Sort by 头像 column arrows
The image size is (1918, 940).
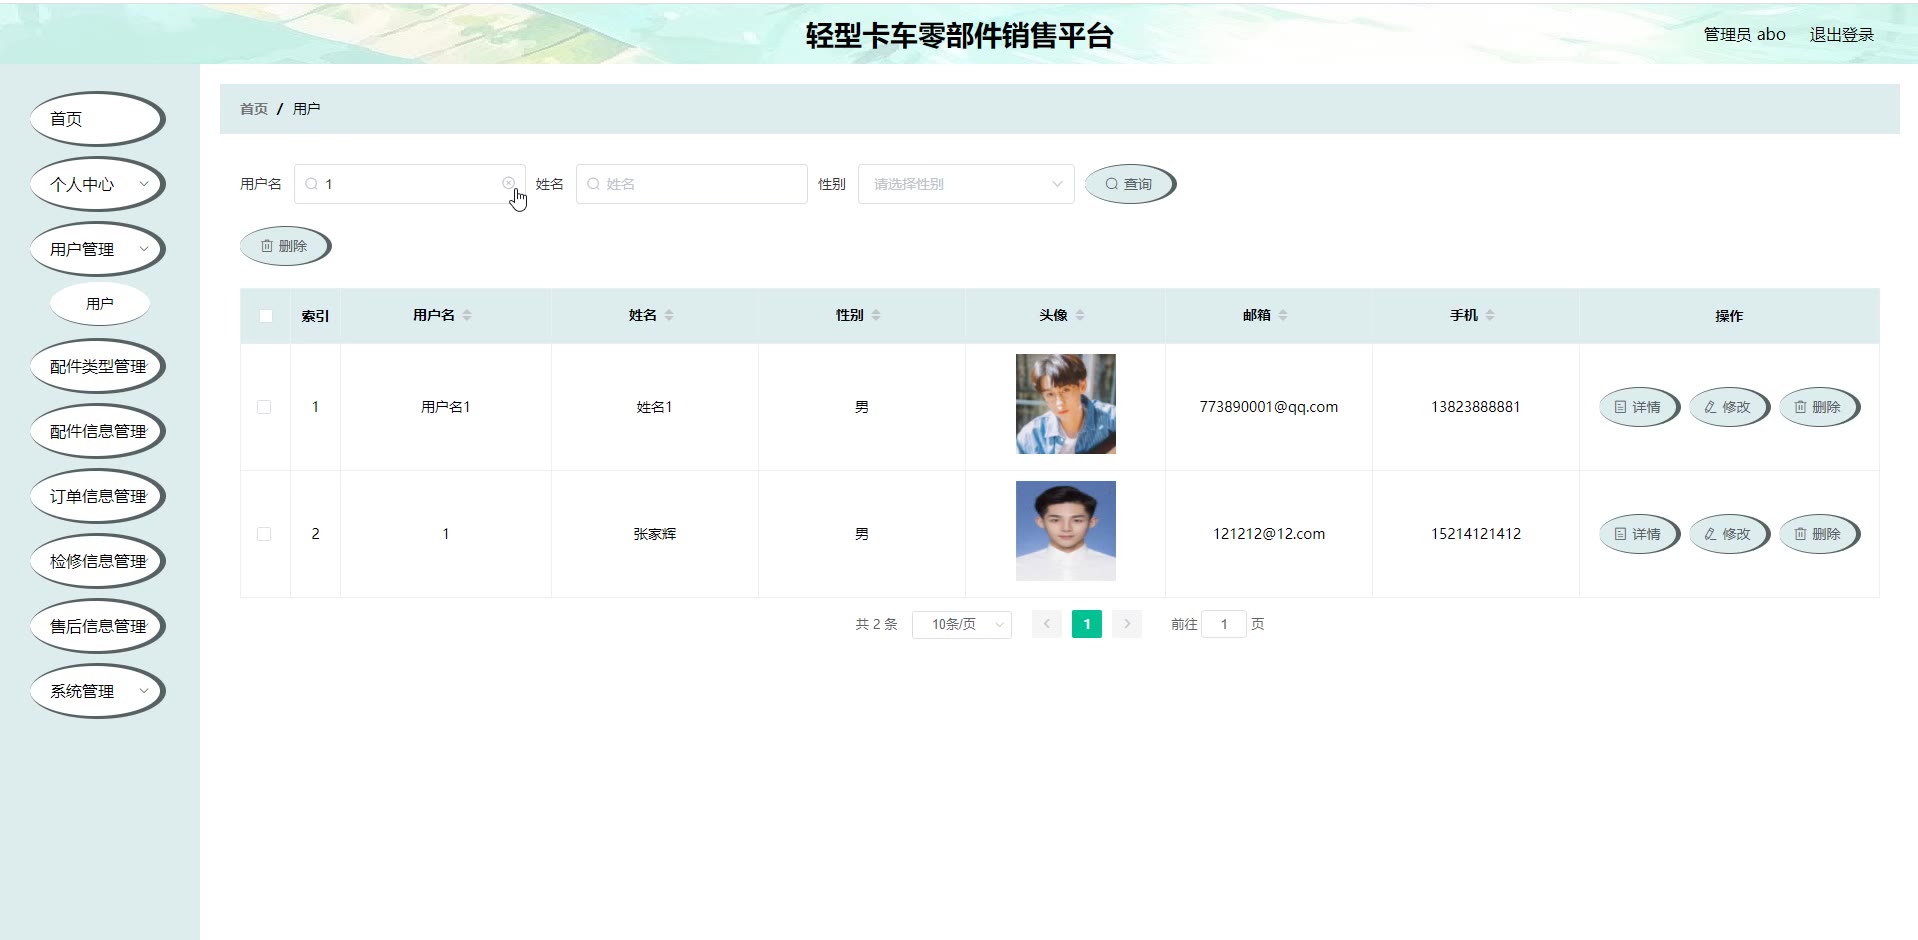(x=1080, y=315)
